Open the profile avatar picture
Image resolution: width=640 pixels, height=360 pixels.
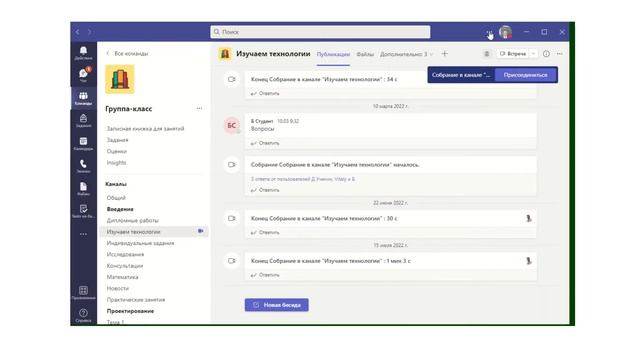pos(506,32)
